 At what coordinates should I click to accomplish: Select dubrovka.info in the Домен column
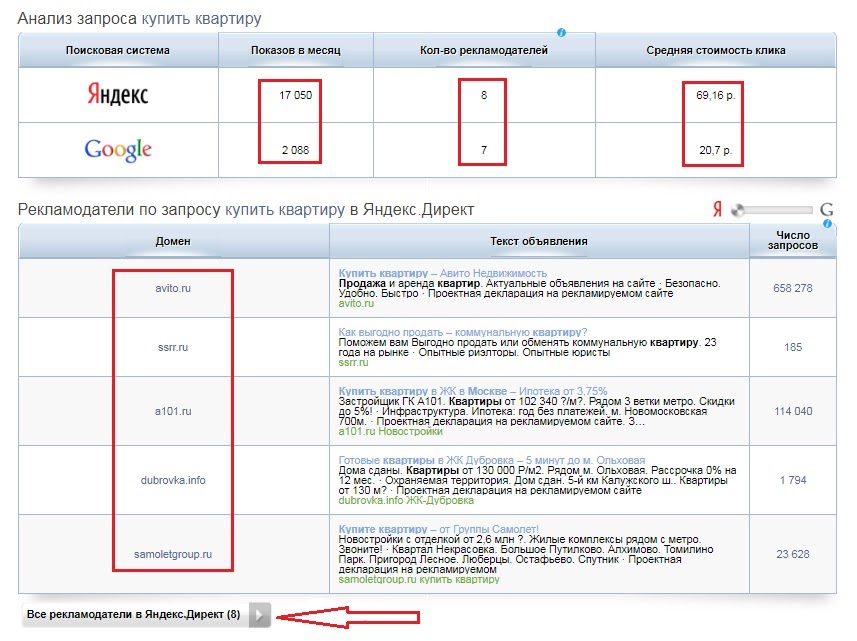(x=173, y=480)
